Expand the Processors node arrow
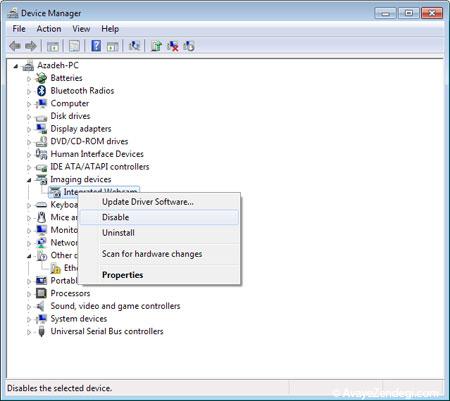Viewport: 450px width, 401px height. coord(29,294)
